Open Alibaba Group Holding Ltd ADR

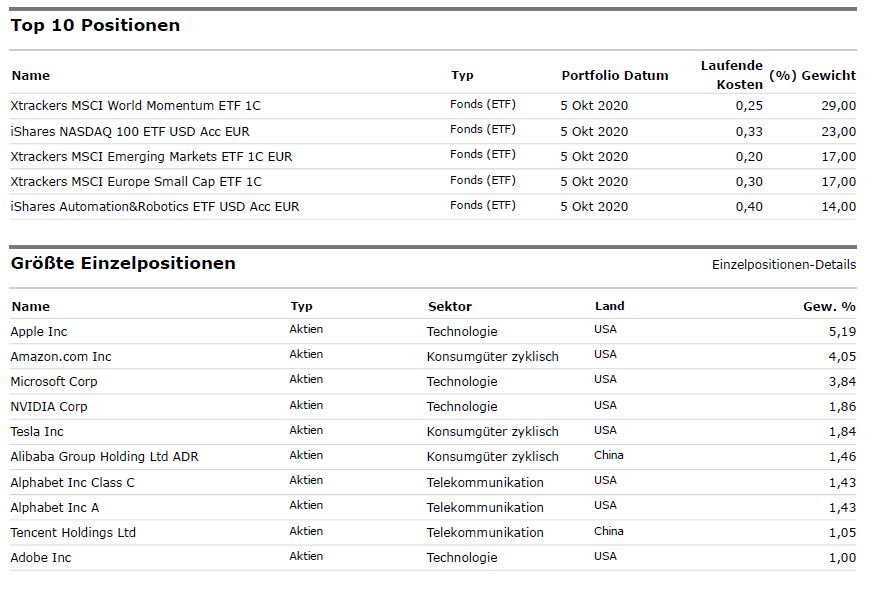(104, 456)
